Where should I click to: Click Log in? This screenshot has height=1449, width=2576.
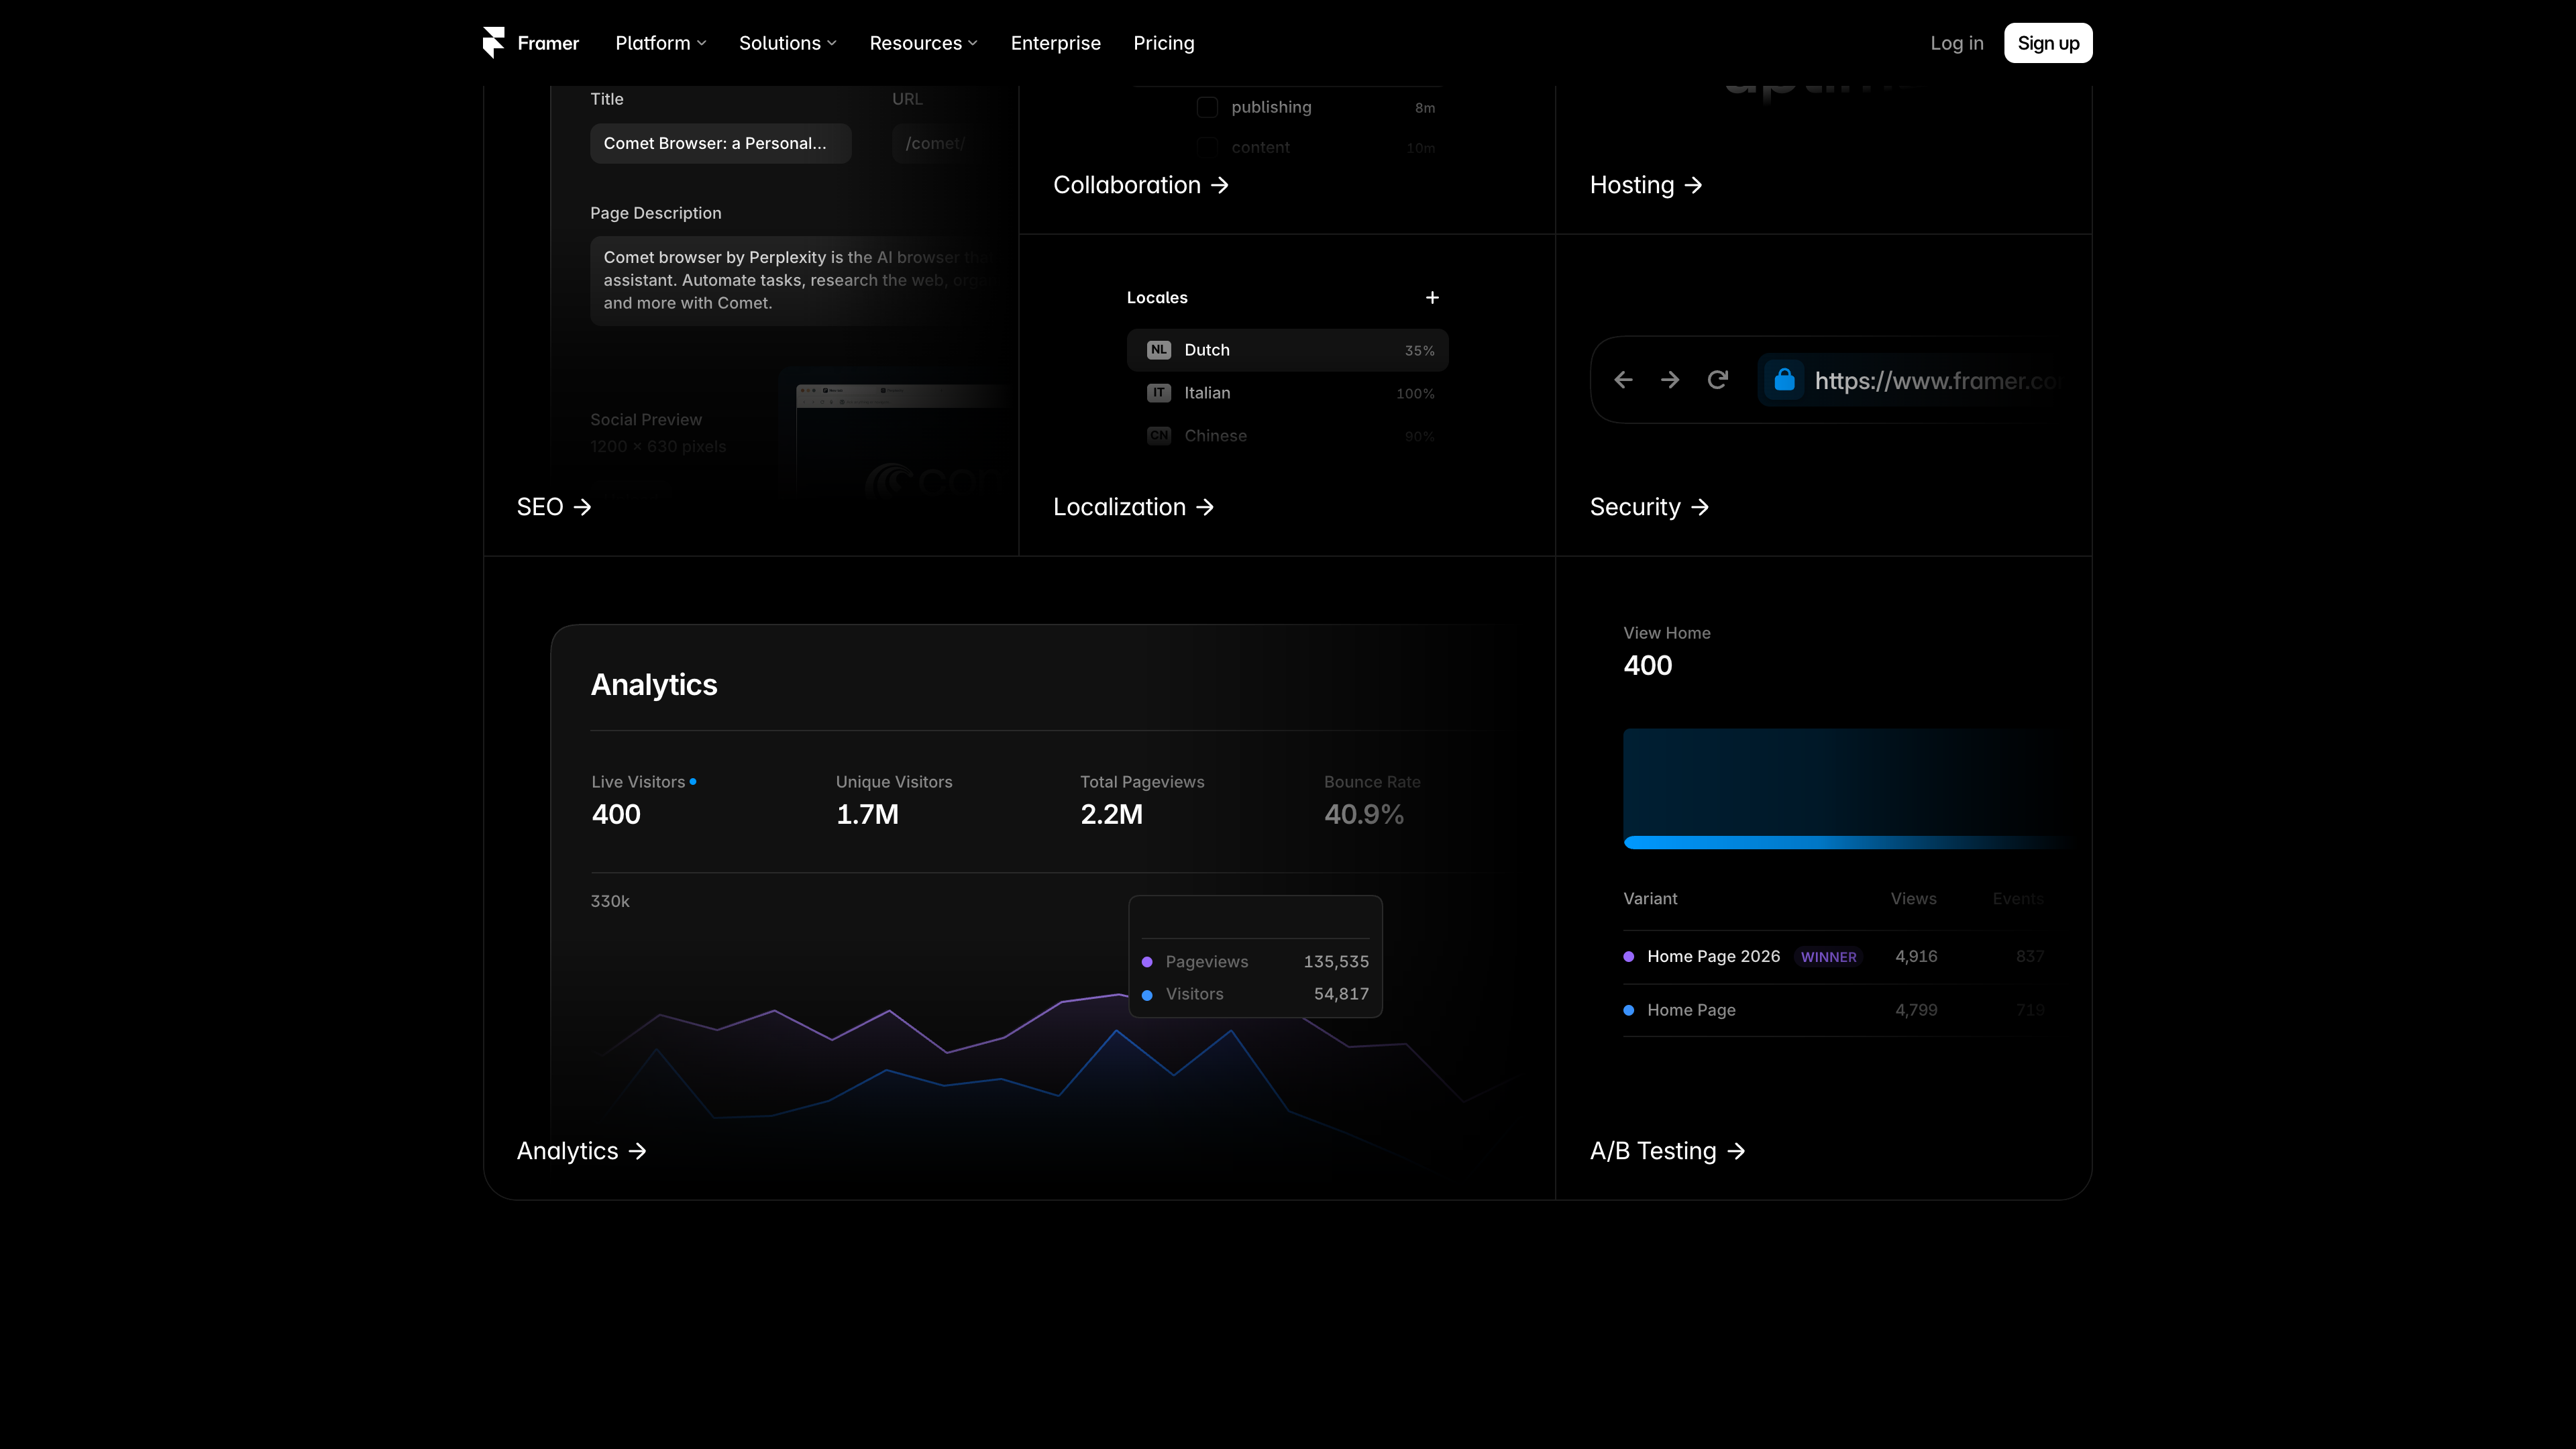[1956, 43]
